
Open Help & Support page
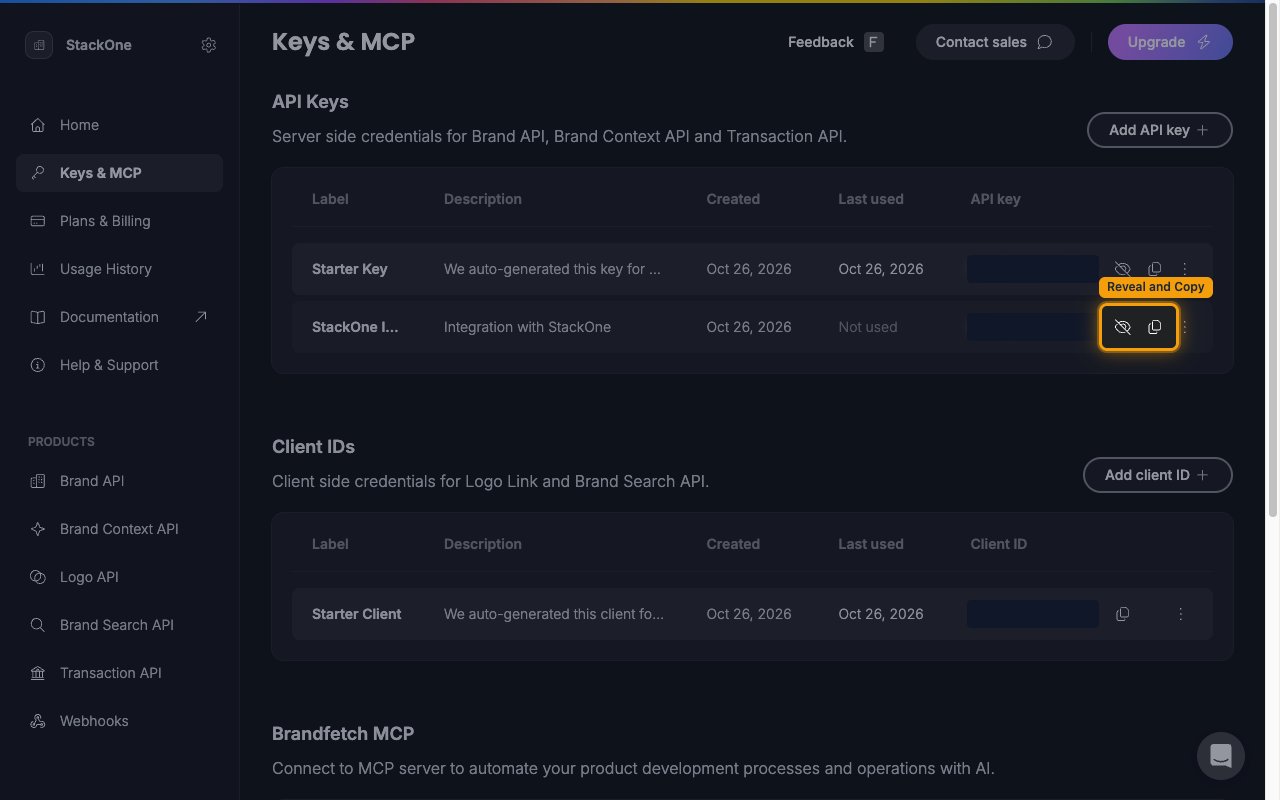tap(119, 365)
